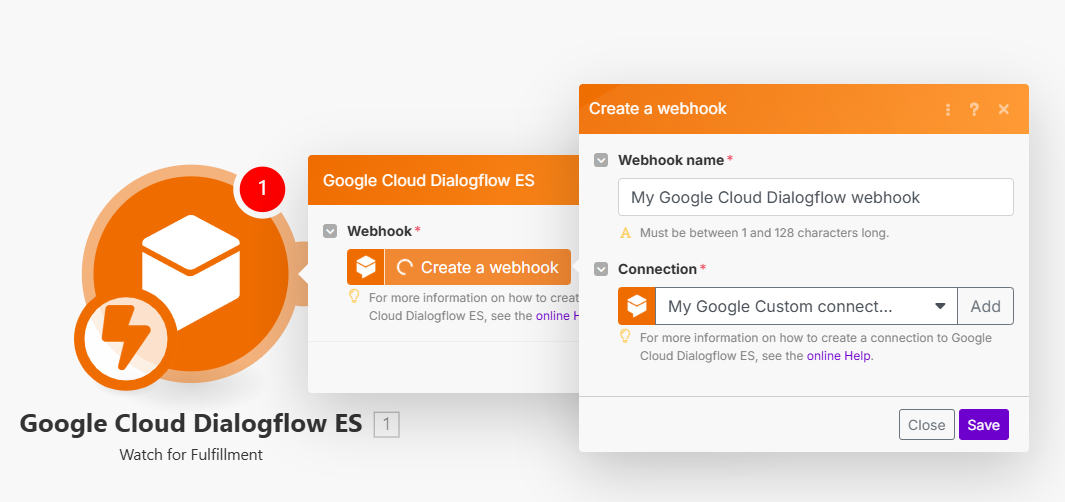Click the lightbulb hint icon under Connection

pyautogui.click(x=625, y=336)
